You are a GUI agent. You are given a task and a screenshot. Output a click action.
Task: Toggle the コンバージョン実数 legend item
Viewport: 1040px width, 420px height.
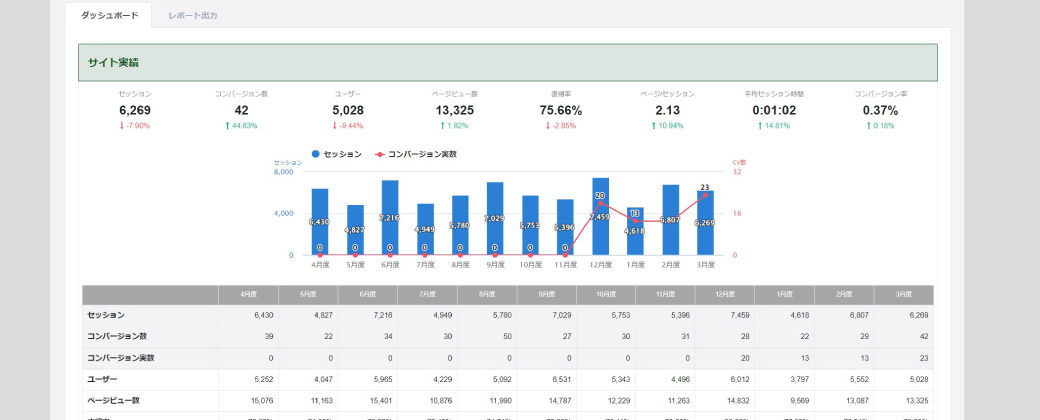tap(421, 155)
